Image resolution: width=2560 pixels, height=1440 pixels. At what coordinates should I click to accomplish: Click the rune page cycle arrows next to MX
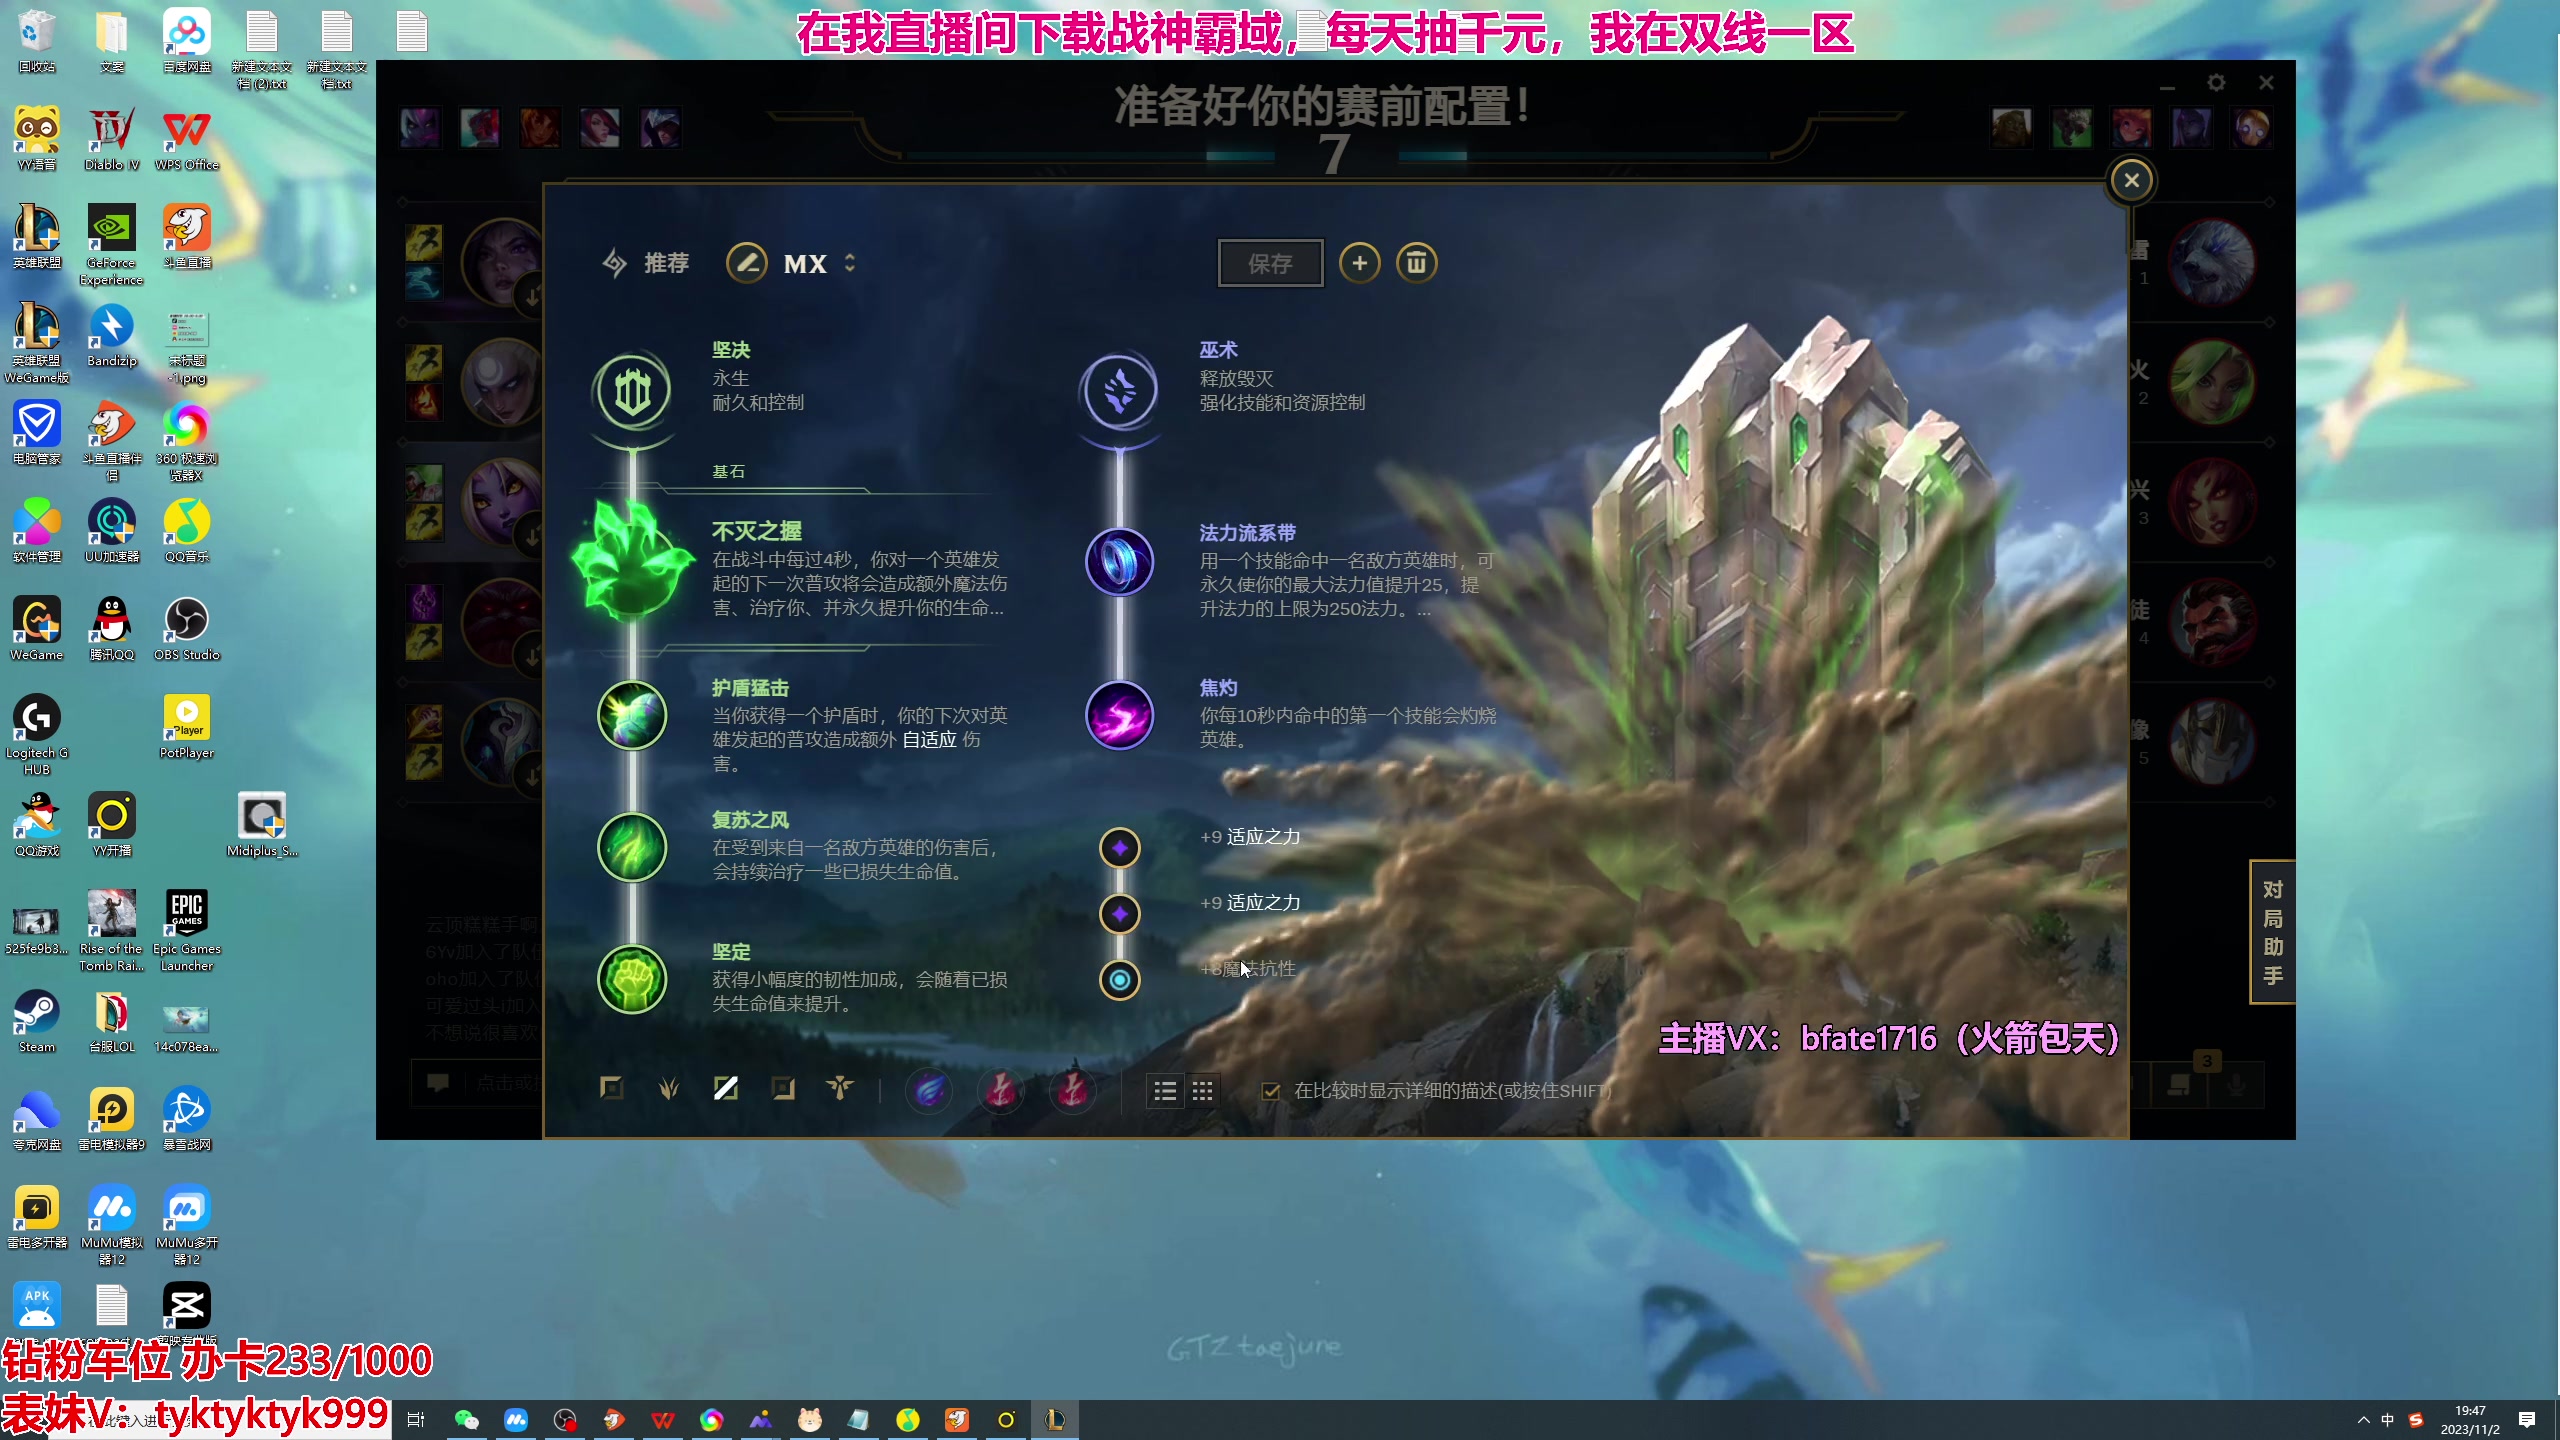pyautogui.click(x=852, y=263)
